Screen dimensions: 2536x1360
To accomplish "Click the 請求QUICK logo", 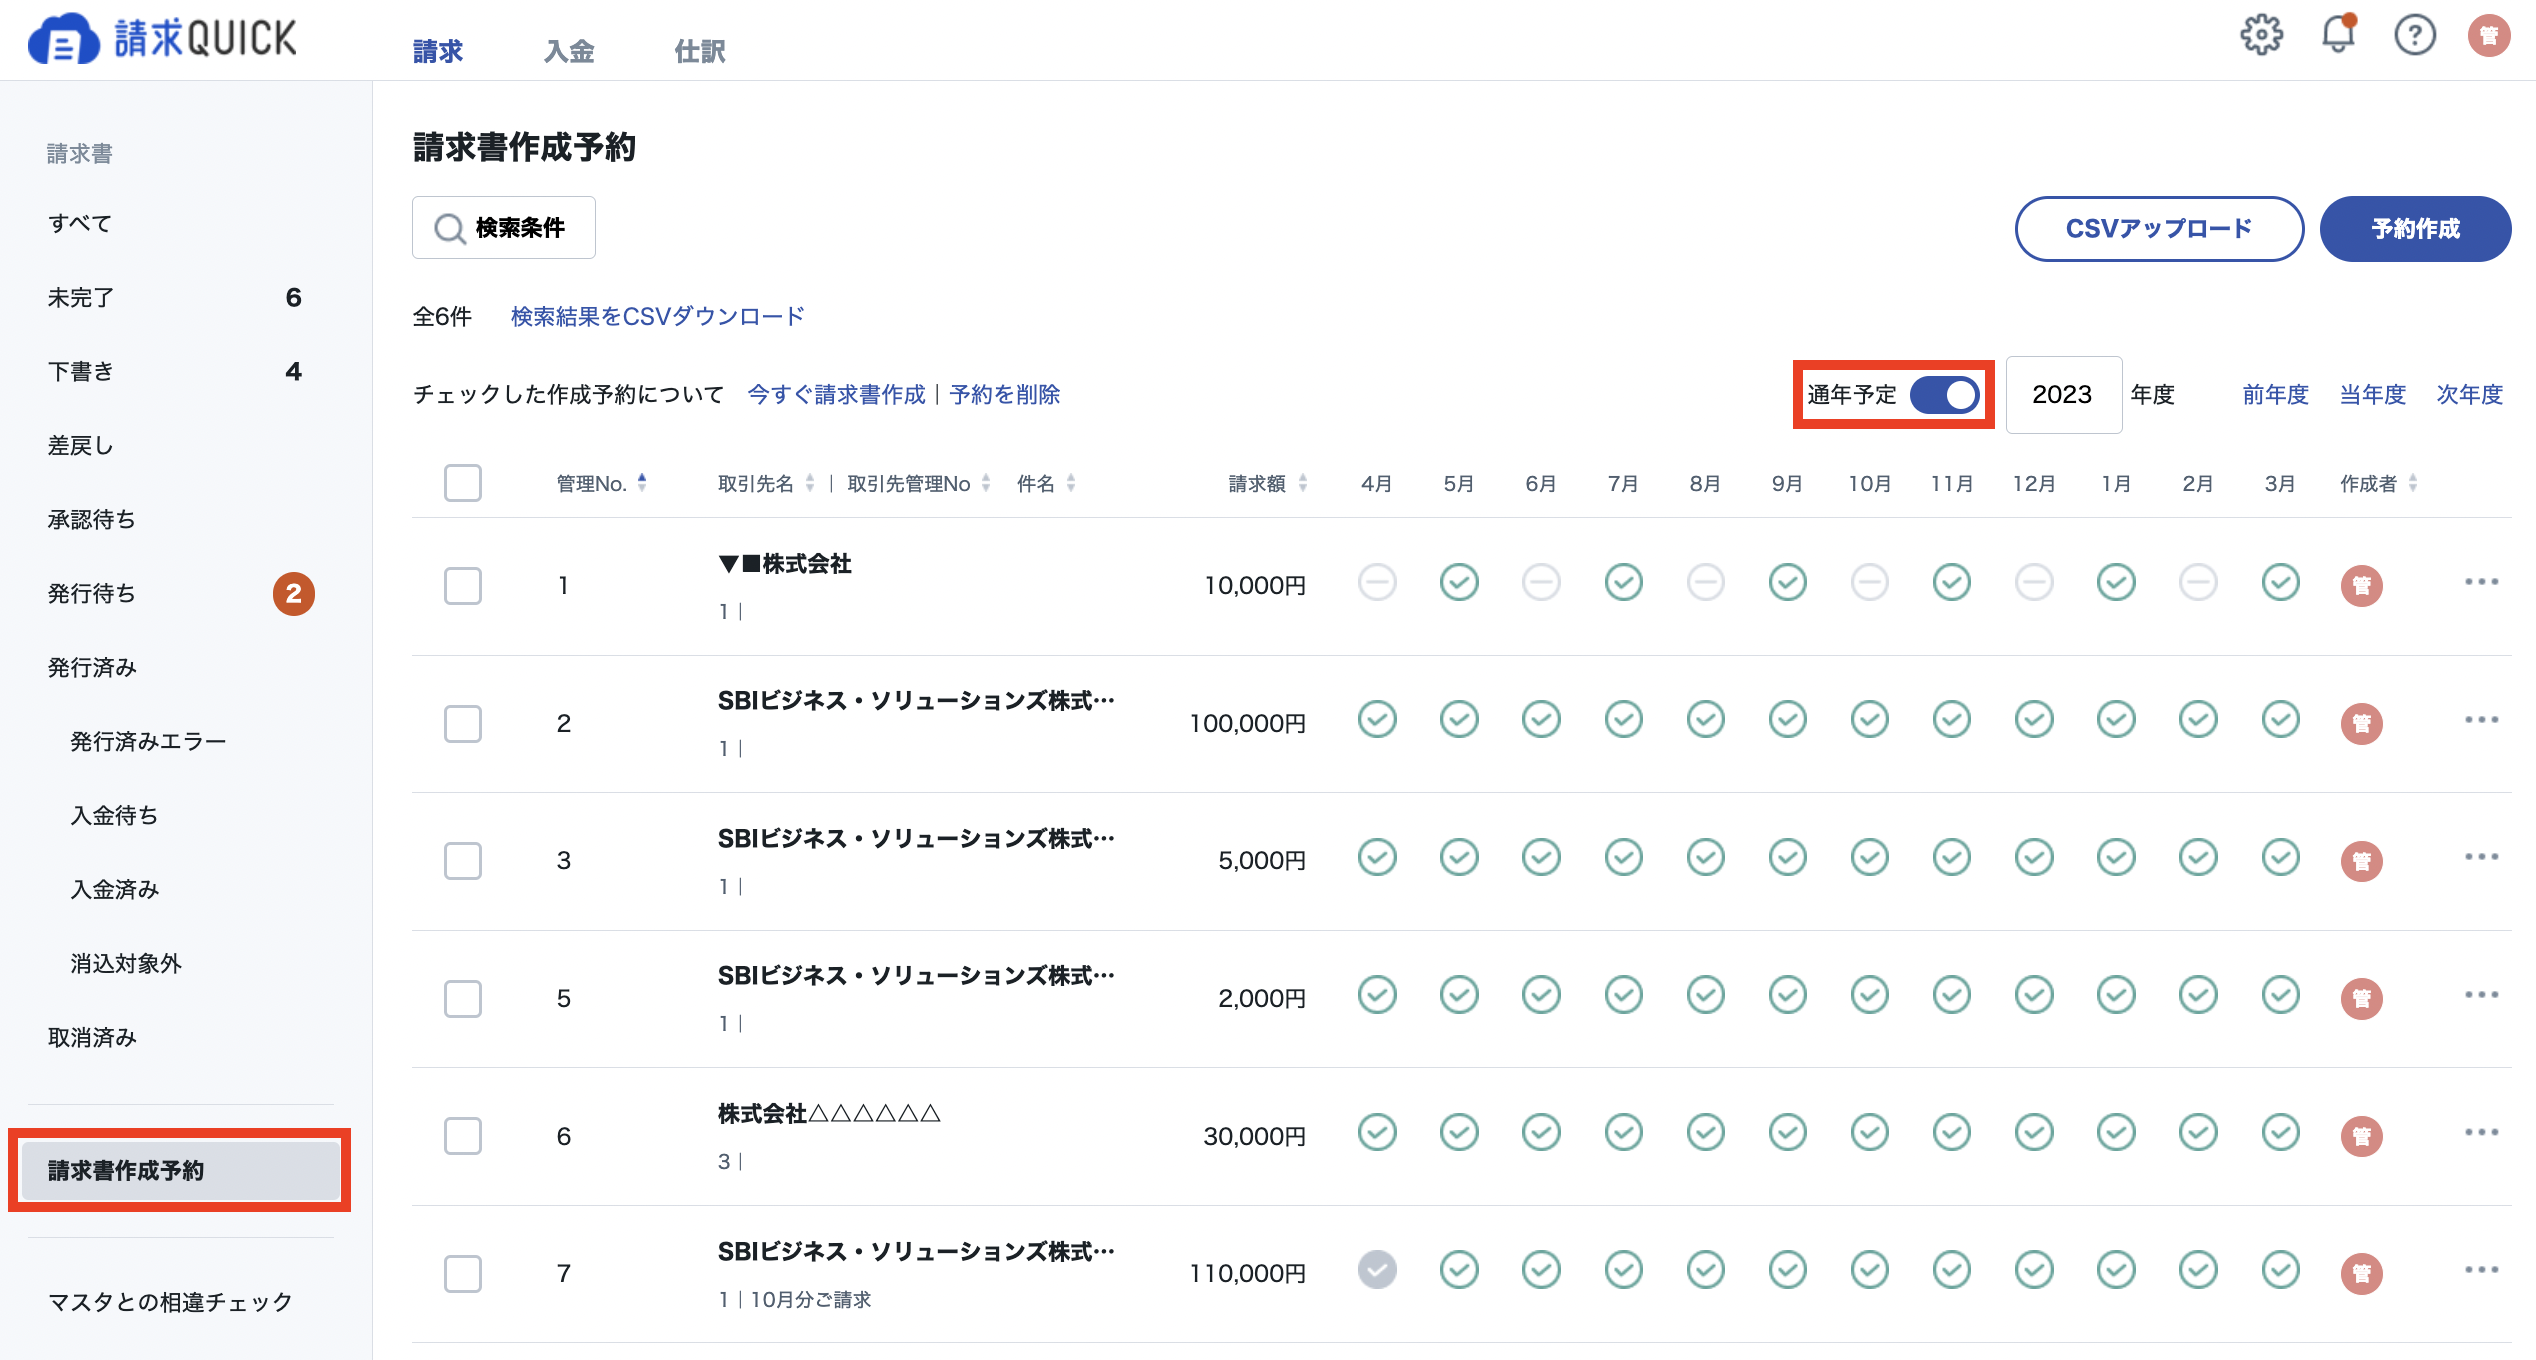I will pos(163,38).
